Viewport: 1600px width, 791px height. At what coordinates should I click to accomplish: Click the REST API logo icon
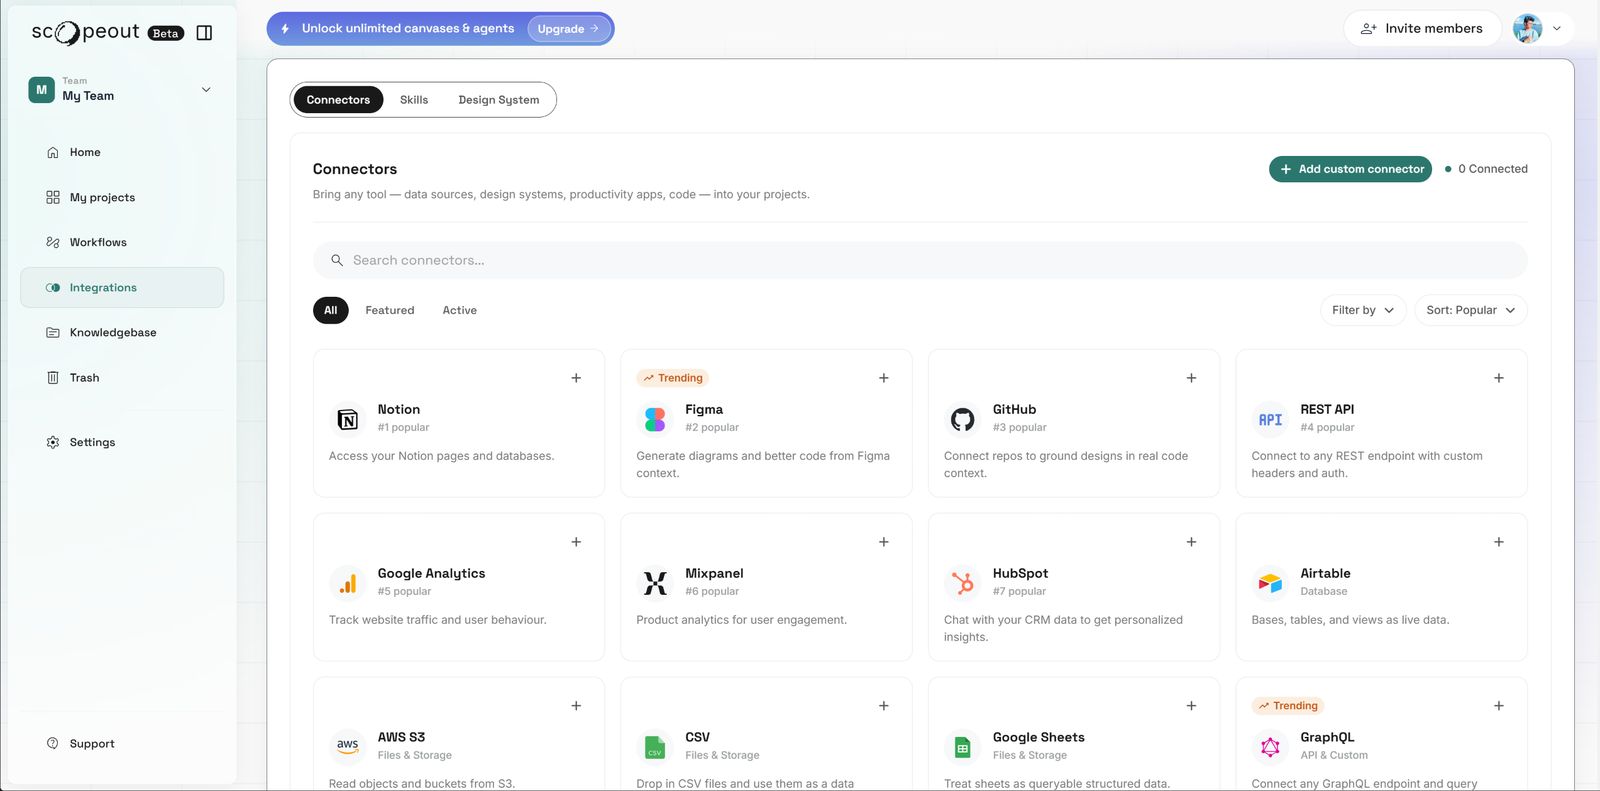(1270, 420)
